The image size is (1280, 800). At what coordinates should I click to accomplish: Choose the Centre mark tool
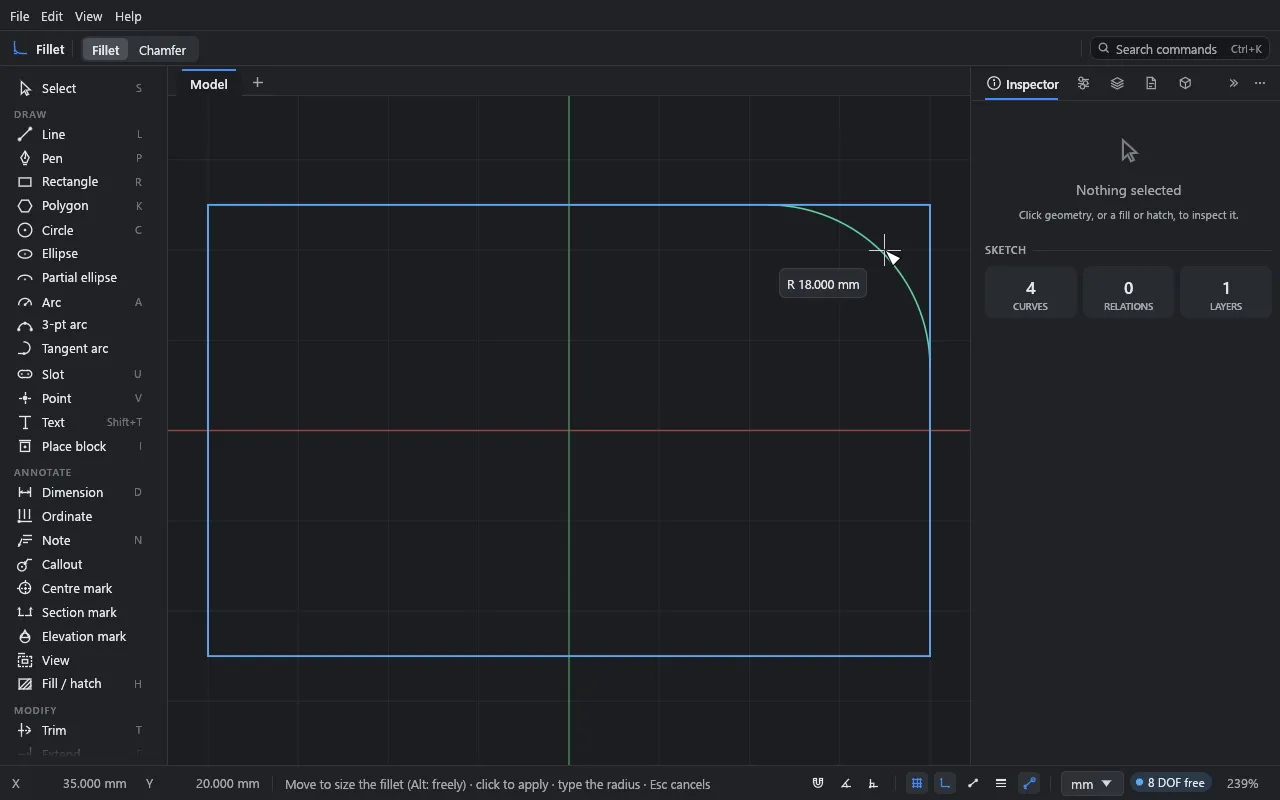tap(80, 588)
